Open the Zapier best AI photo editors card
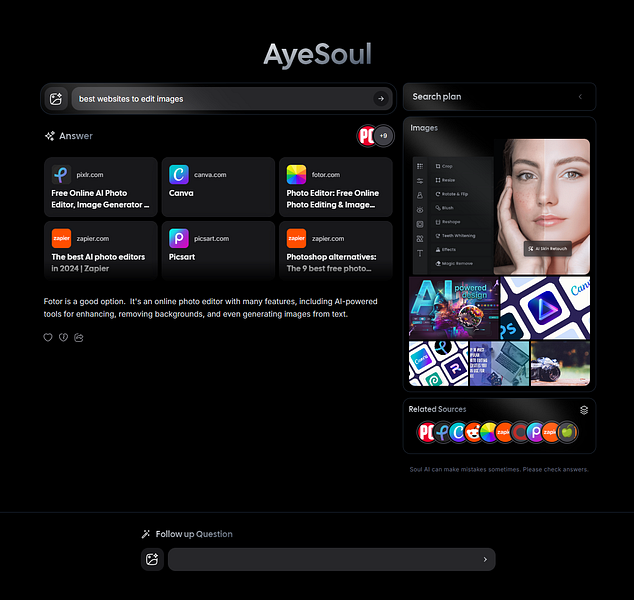The width and height of the screenshot is (634, 600). click(101, 251)
